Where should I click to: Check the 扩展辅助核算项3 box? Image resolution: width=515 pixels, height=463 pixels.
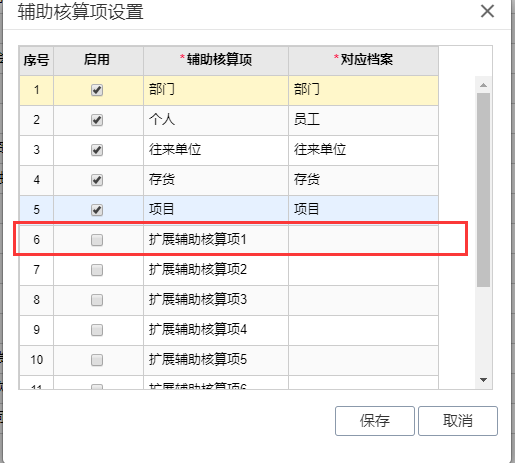[x=97, y=300]
